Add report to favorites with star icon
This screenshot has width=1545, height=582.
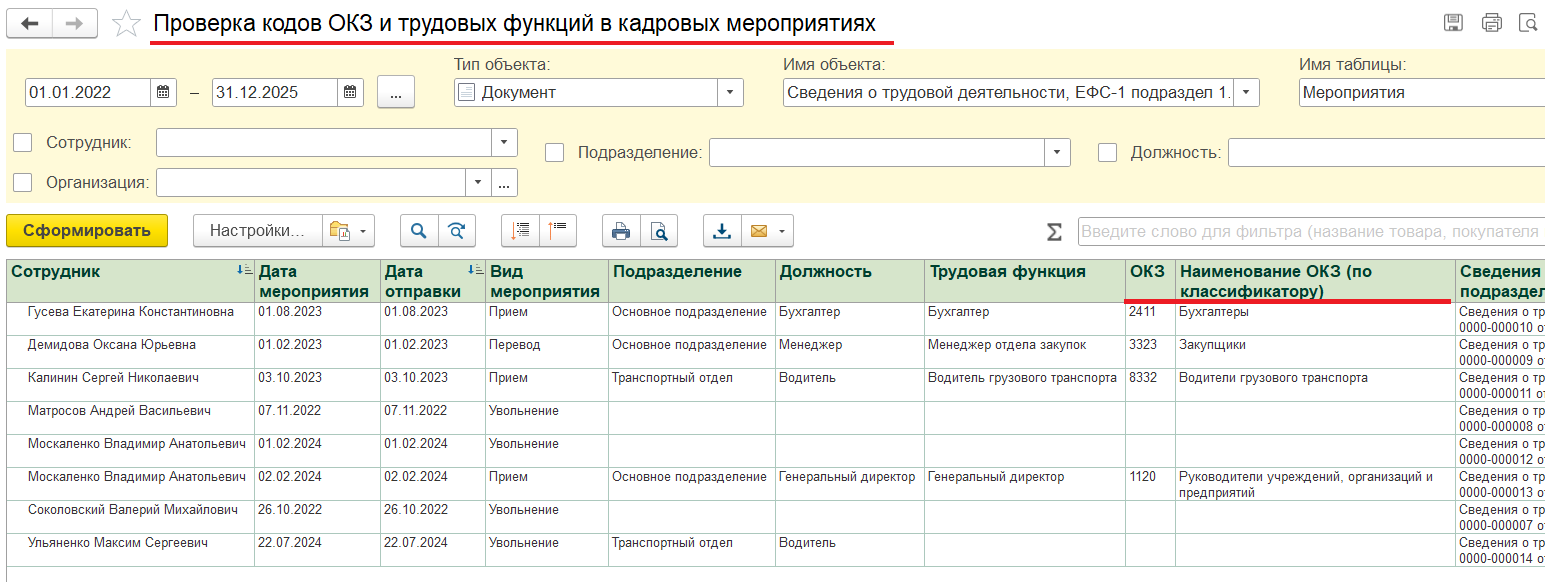(126, 23)
